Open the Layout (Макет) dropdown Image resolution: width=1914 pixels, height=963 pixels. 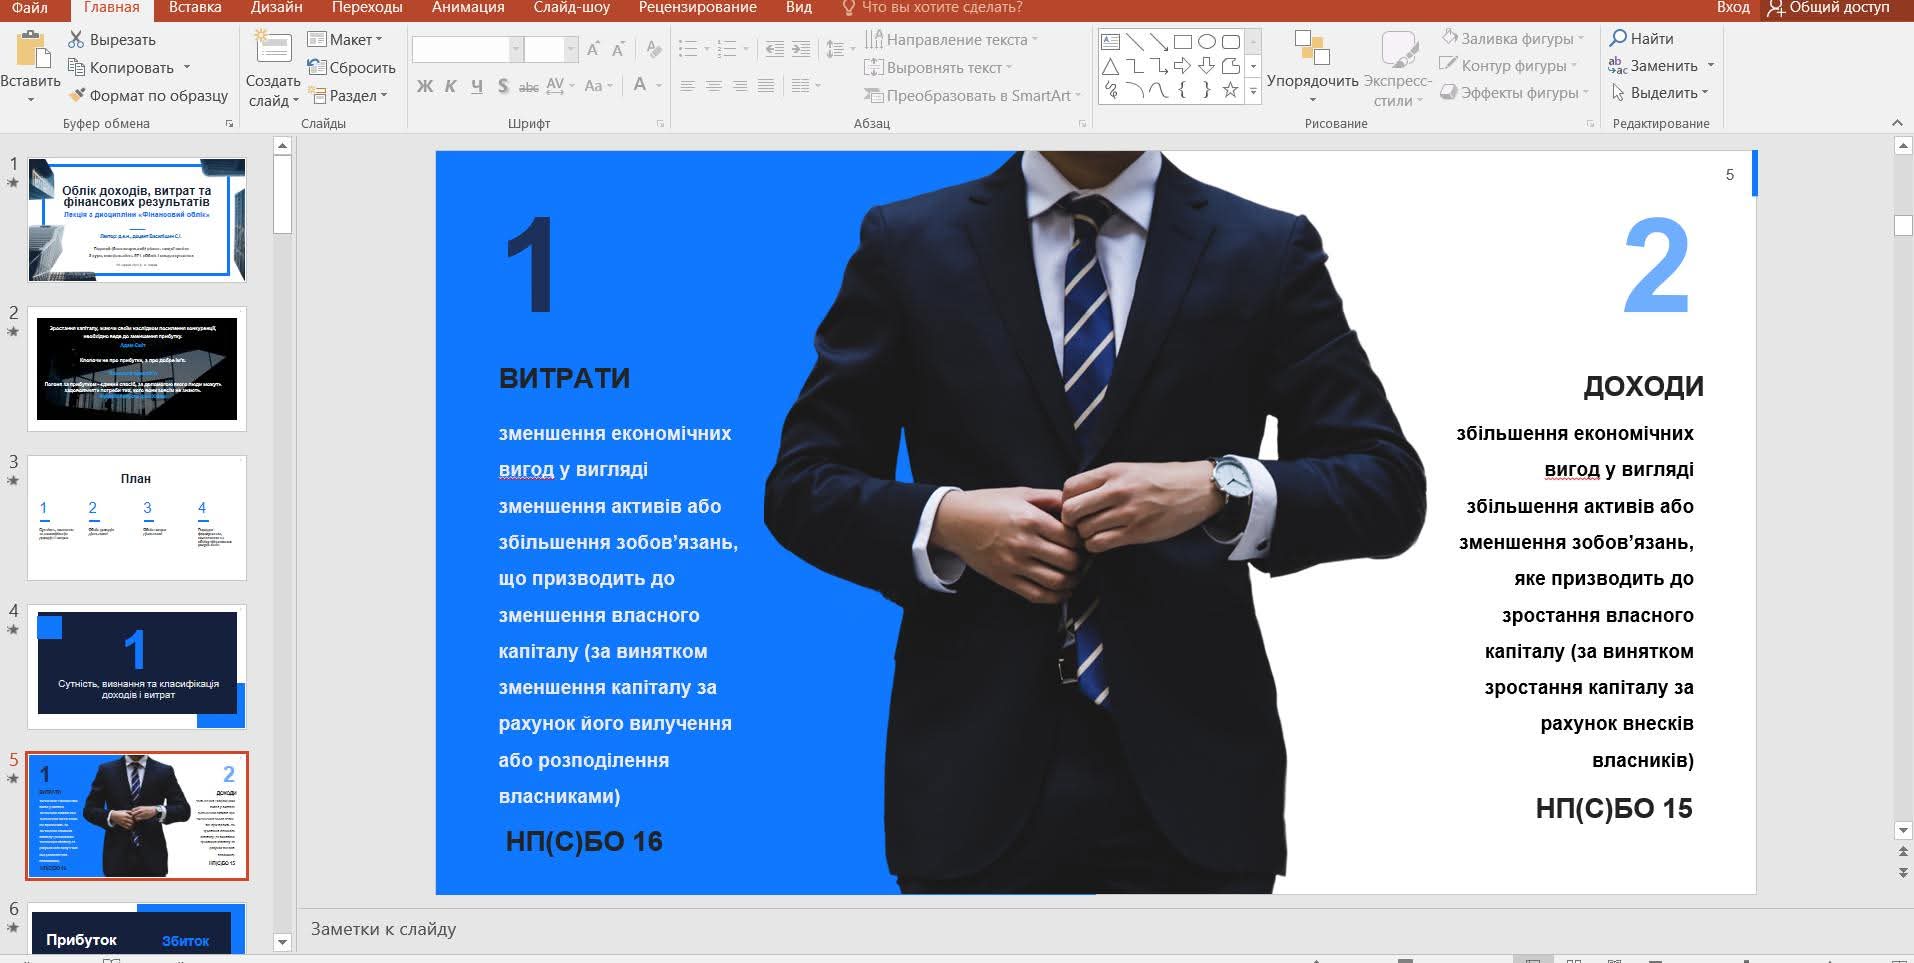(345, 40)
